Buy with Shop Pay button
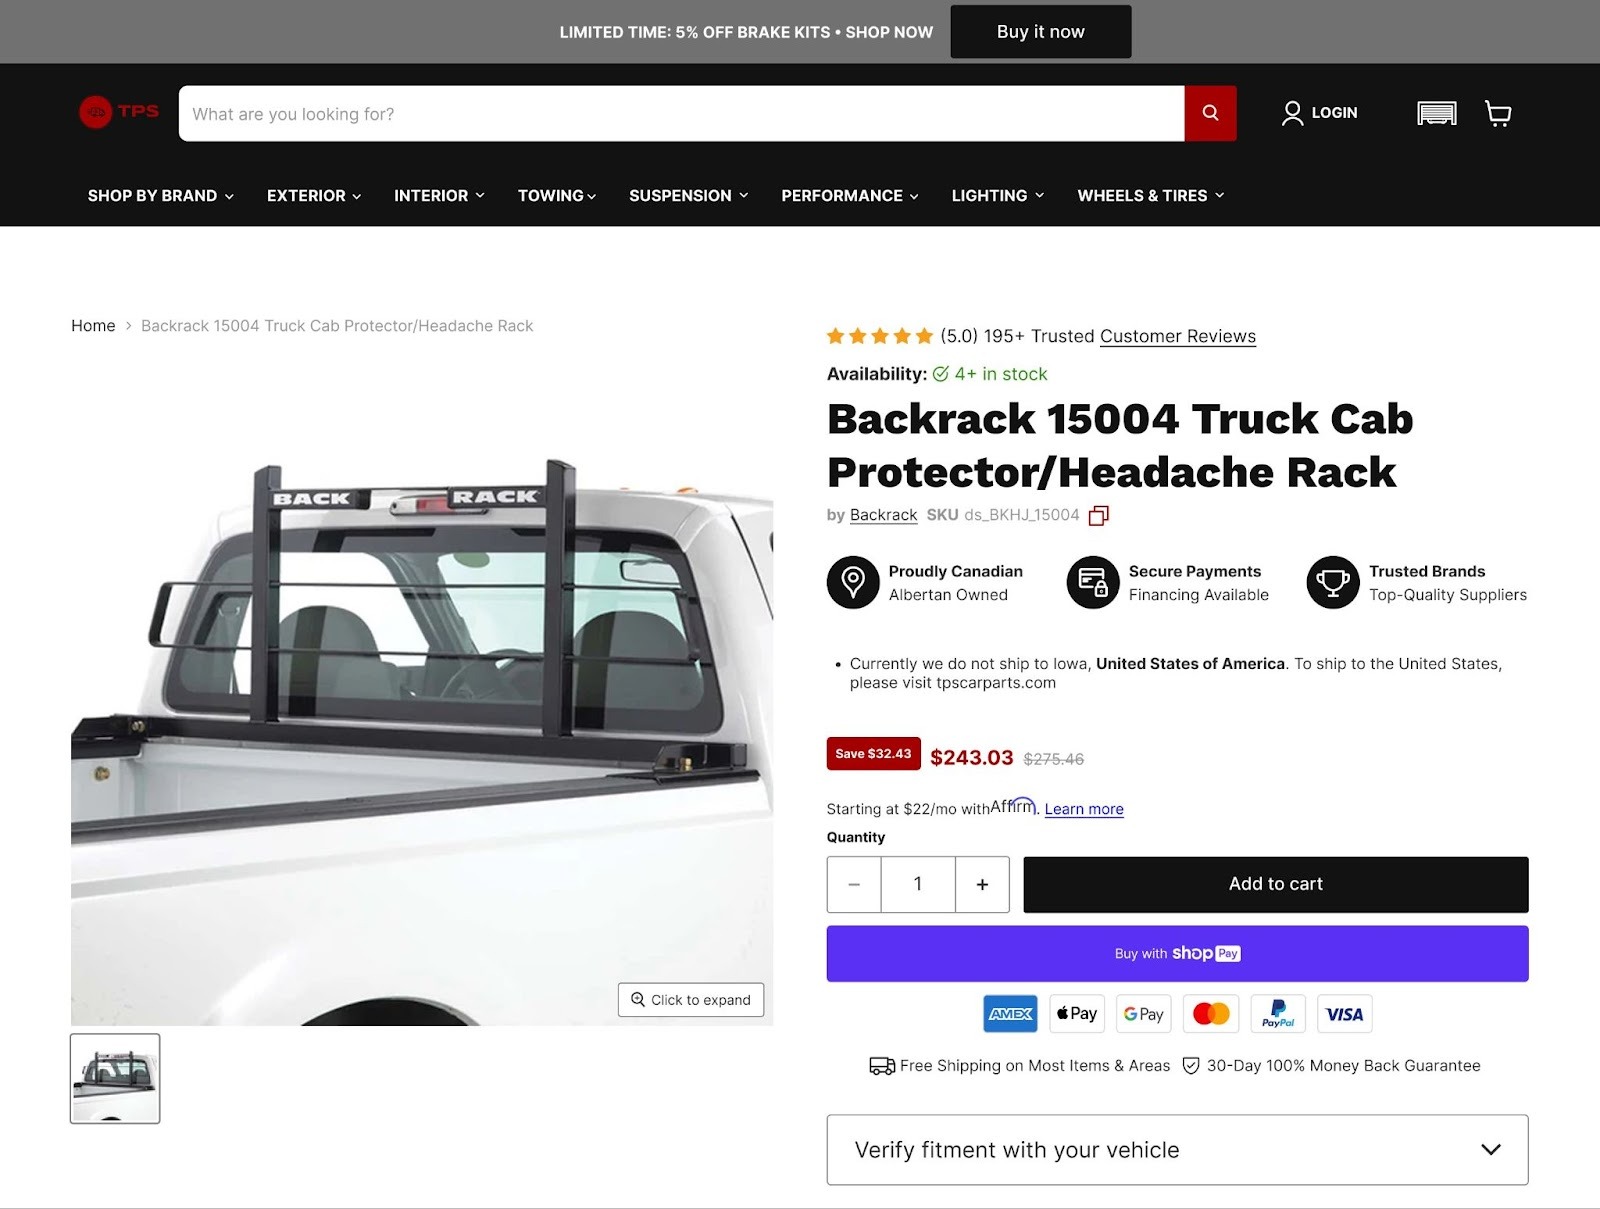The image size is (1600, 1209). coord(1177,954)
